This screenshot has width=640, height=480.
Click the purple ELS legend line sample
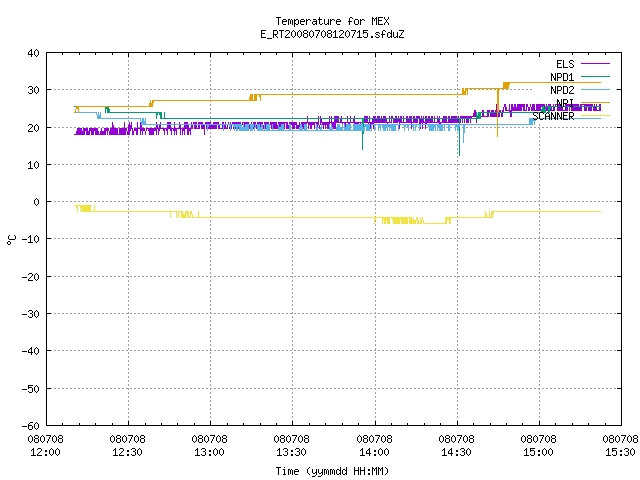595,64
